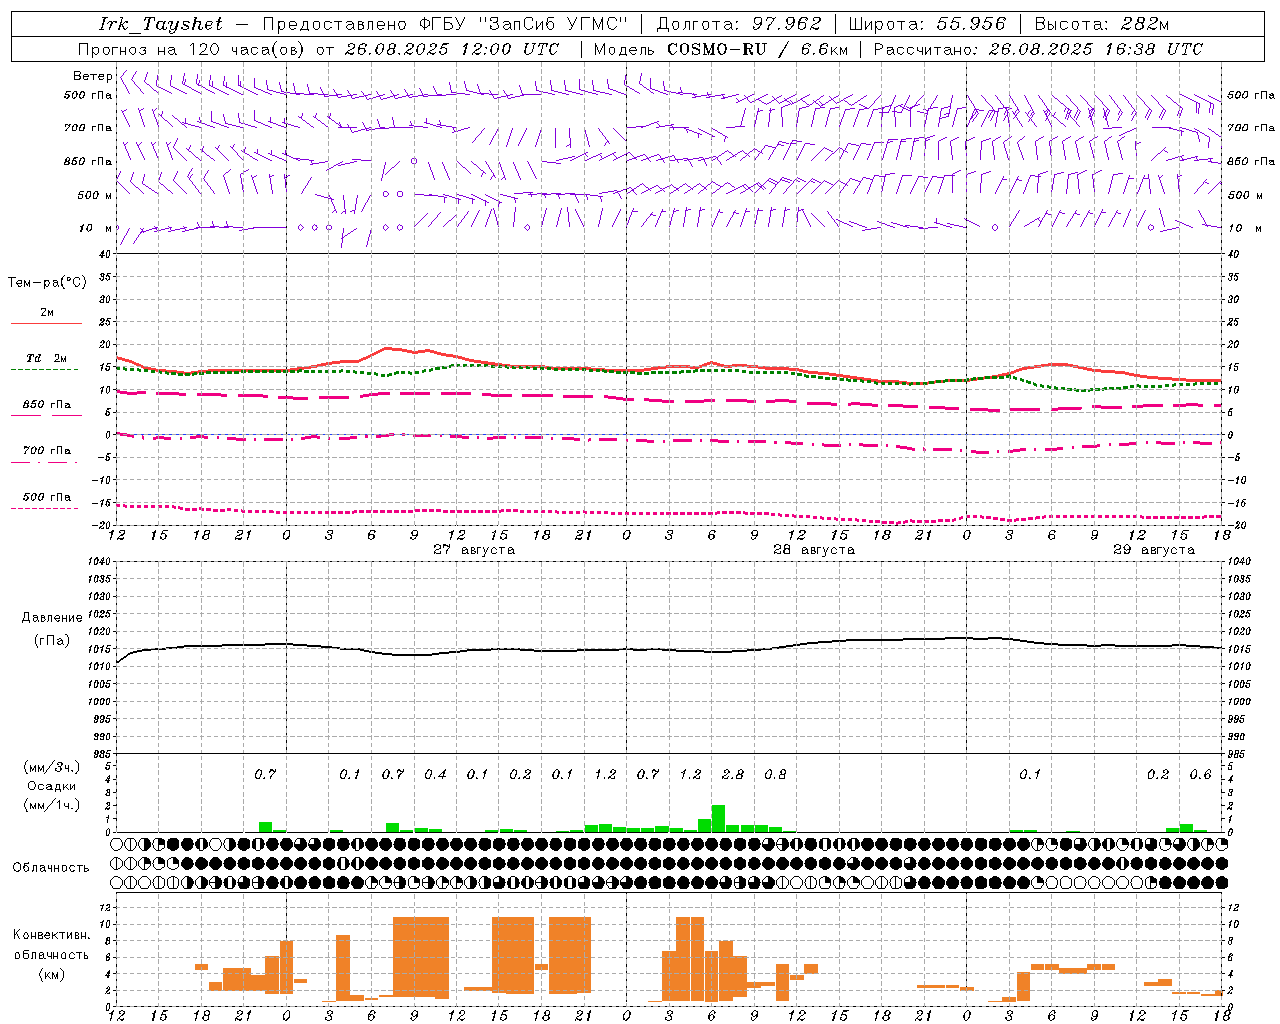Select the Давление pressure panel label
The width and height of the screenshot is (1280, 1024).
[x=52, y=618]
